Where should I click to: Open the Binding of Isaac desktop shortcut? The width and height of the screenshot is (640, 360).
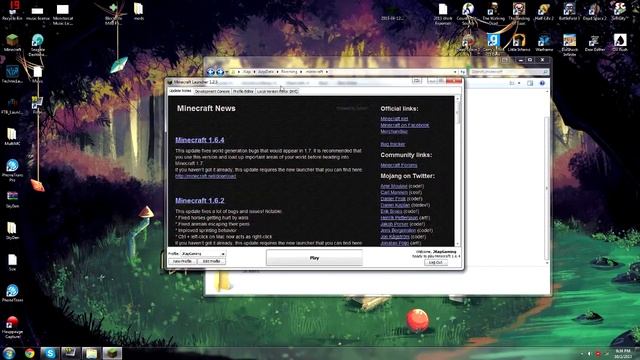519,13
